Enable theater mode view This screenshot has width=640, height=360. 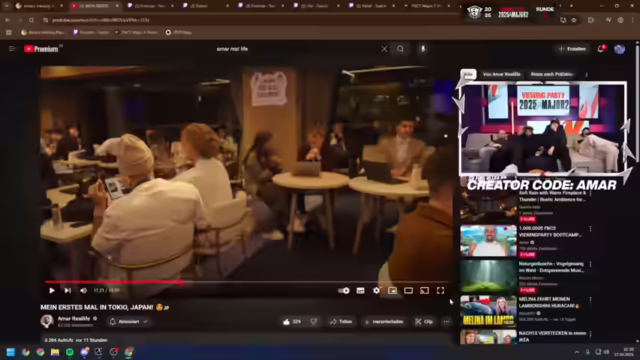[408, 291]
